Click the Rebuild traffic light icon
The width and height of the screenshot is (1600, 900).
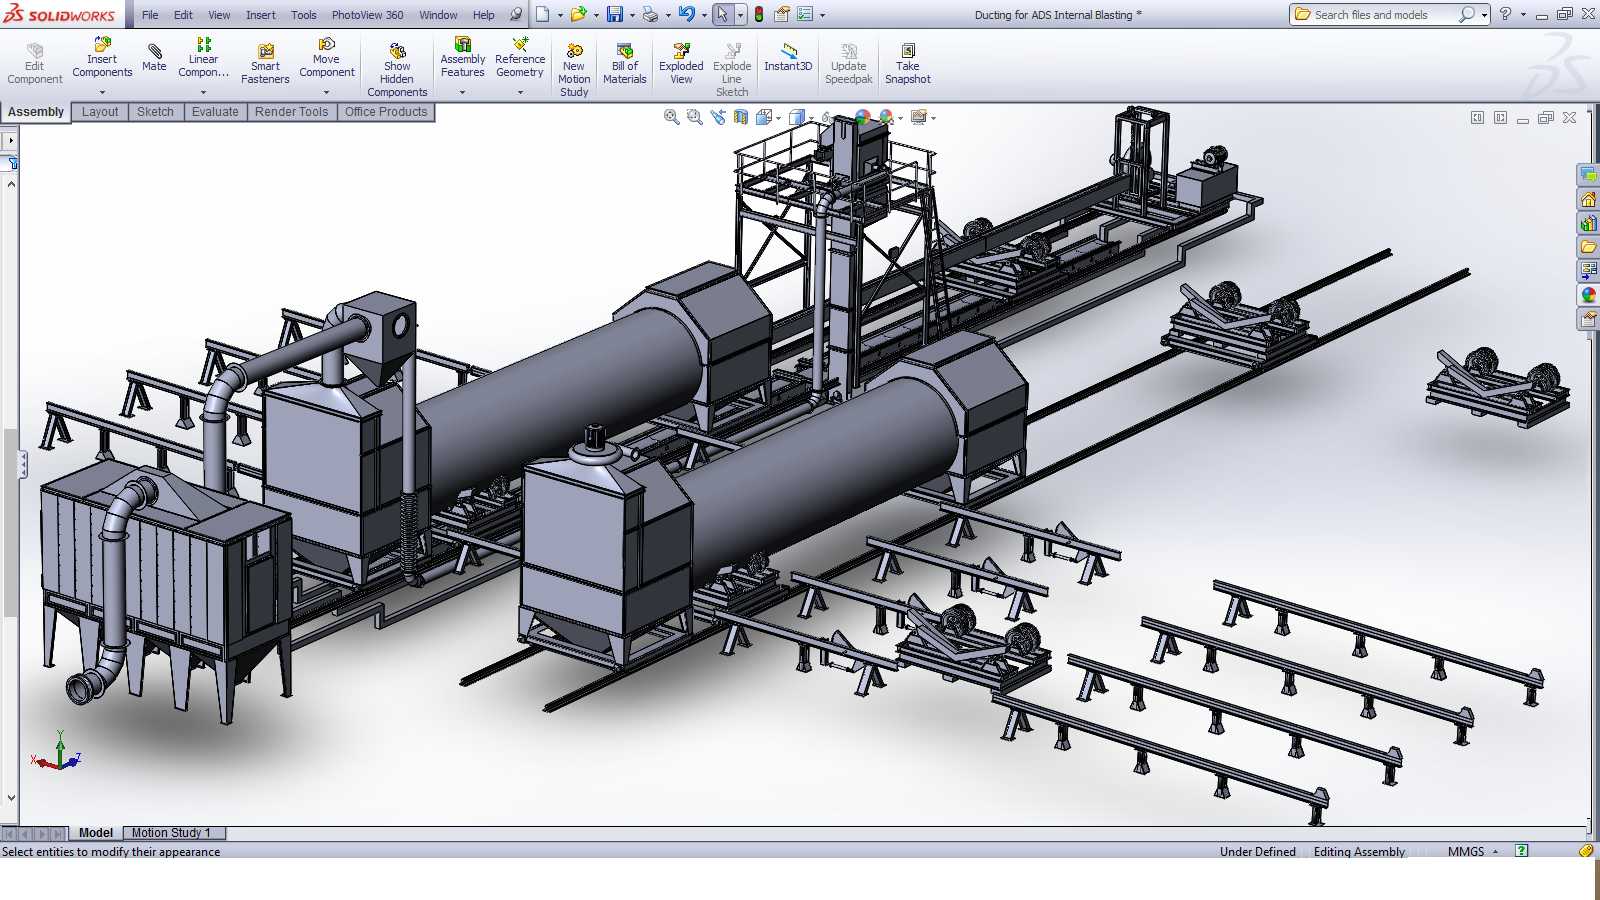[759, 14]
